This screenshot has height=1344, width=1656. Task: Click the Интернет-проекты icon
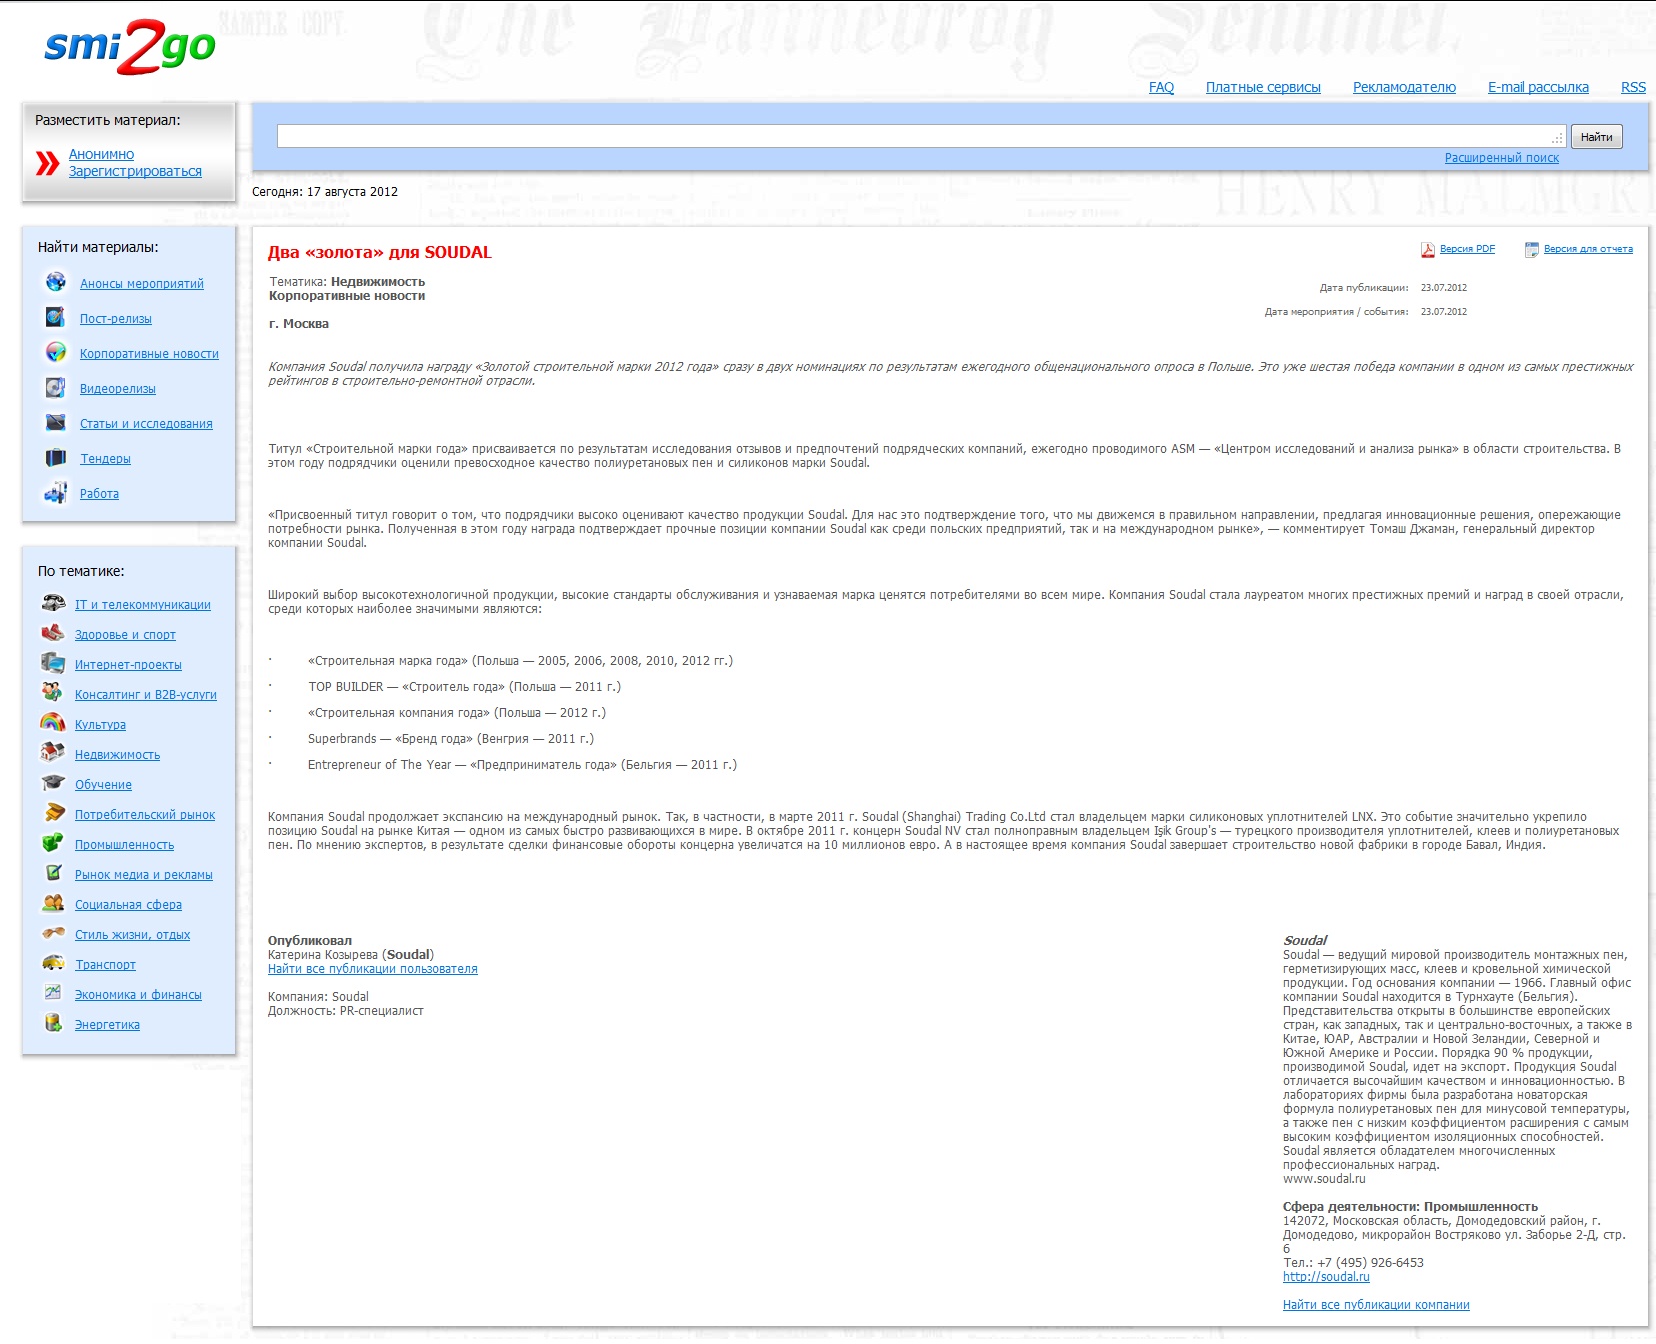[53, 663]
